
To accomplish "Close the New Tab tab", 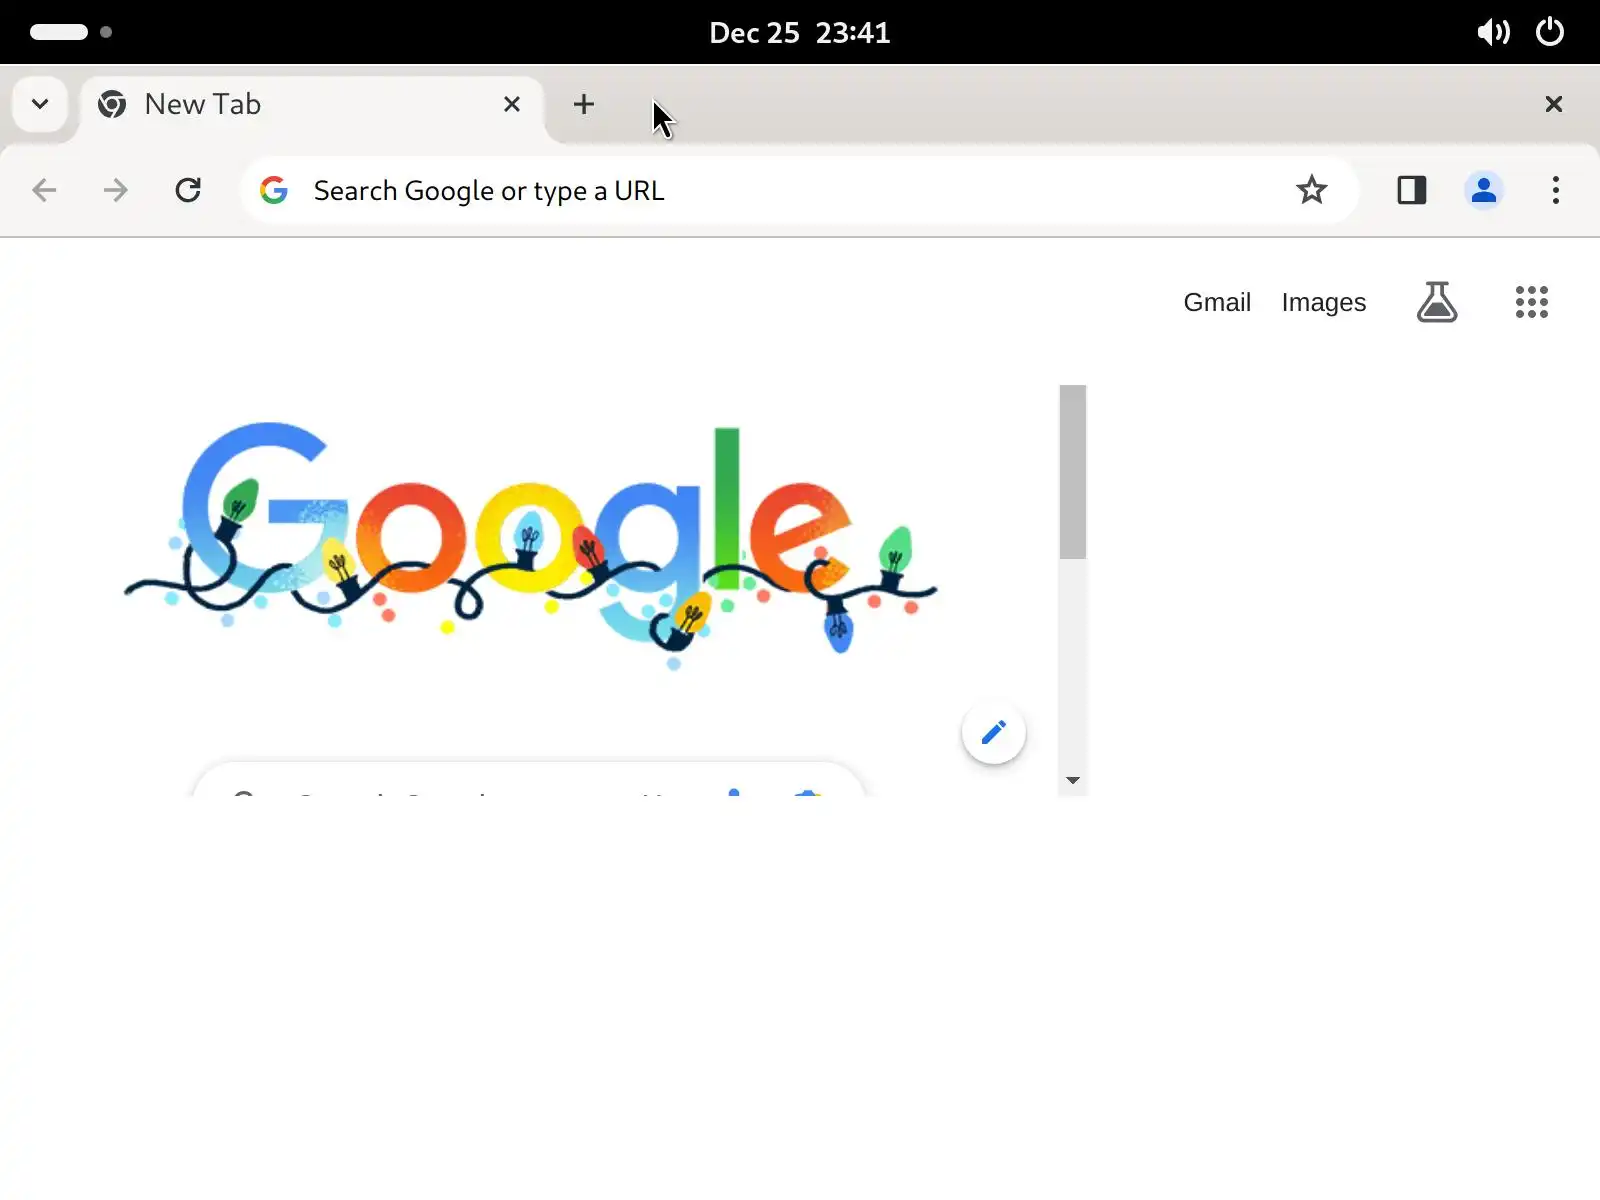I will (512, 104).
